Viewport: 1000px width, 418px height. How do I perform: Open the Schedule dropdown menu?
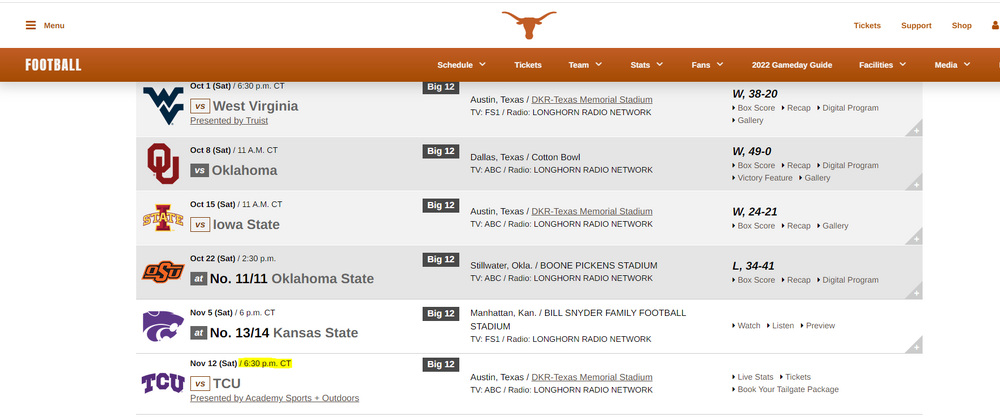tap(461, 65)
